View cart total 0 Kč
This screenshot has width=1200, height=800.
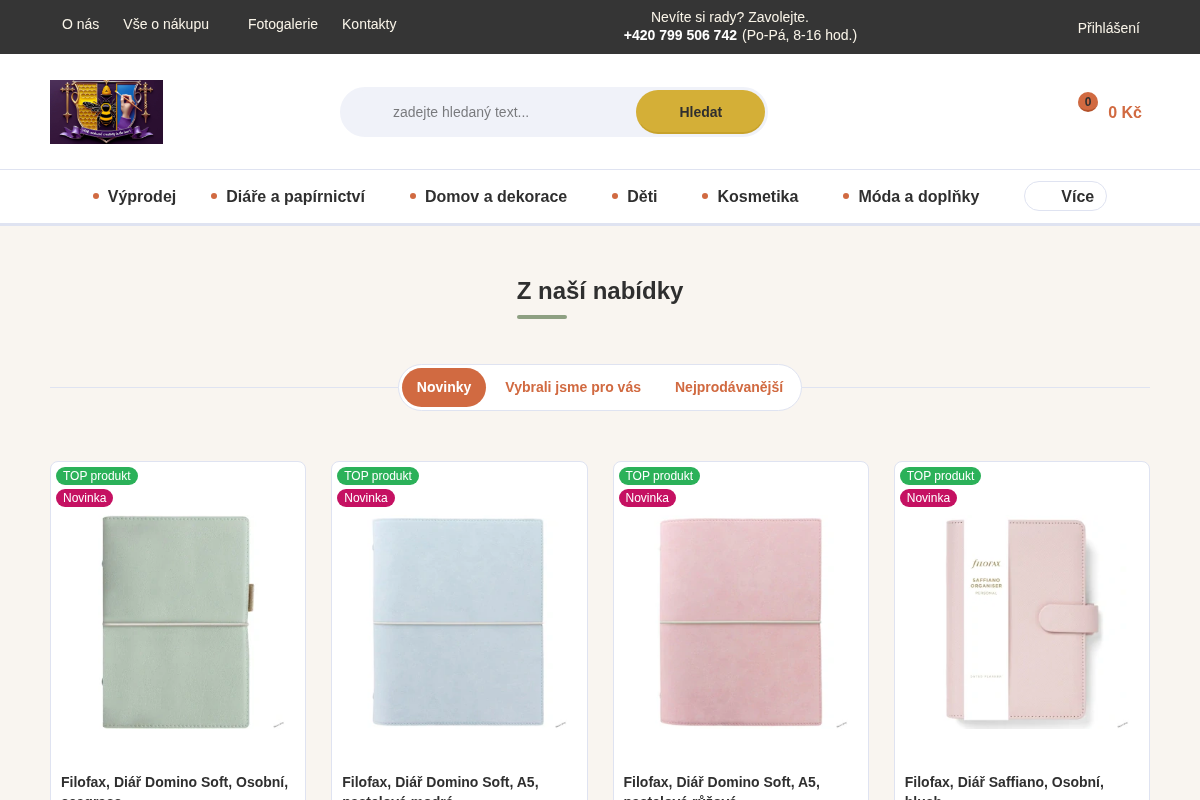click(1125, 113)
